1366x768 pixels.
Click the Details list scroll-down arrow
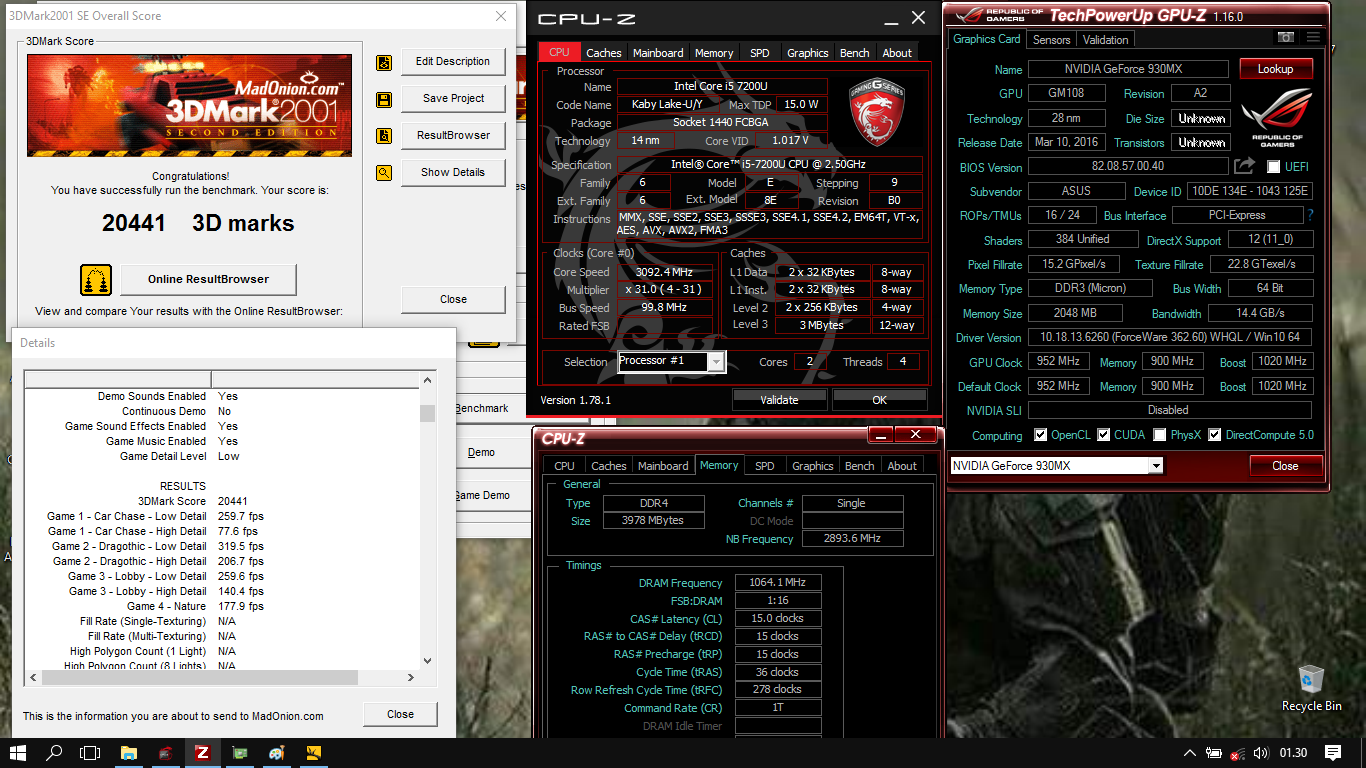[x=428, y=661]
